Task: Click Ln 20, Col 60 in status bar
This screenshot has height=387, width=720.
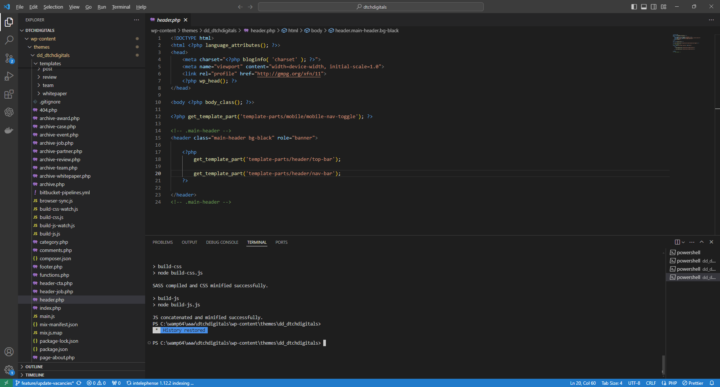Action: pyautogui.click(x=583, y=383)
